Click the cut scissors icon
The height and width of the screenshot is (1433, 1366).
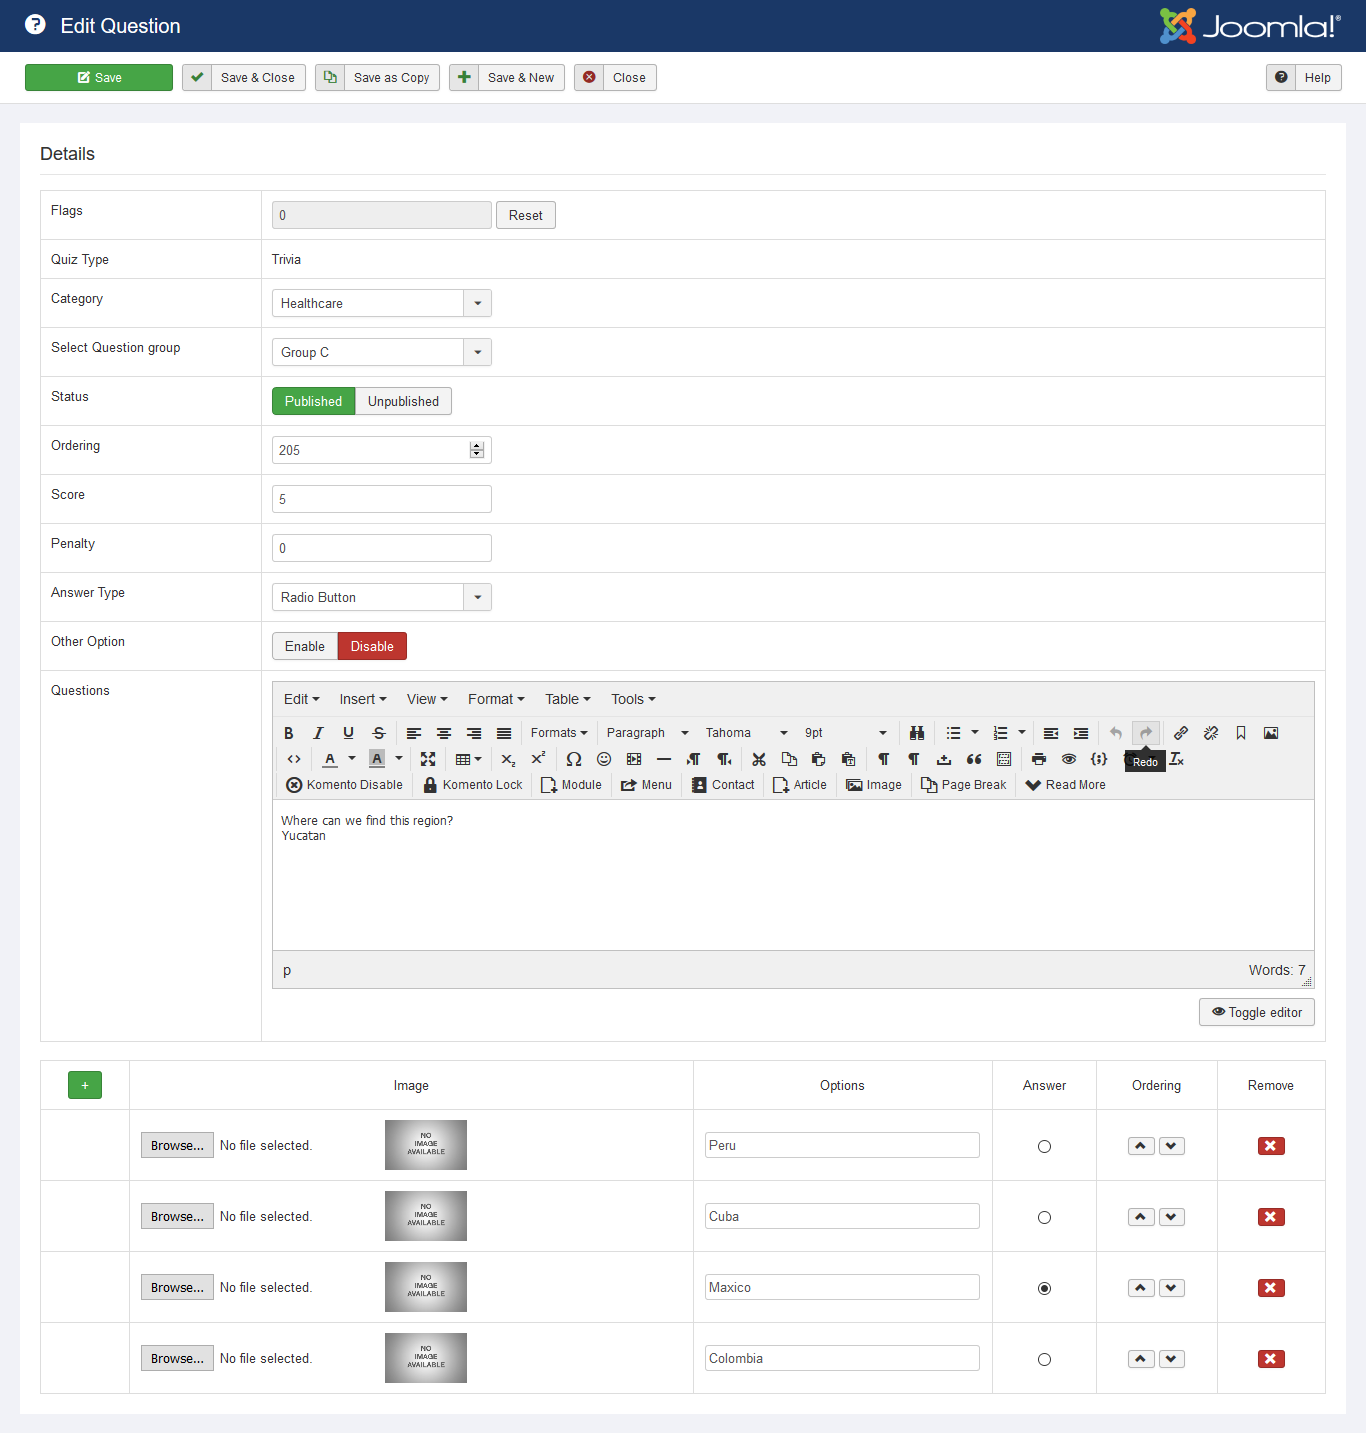click(759, 759)
